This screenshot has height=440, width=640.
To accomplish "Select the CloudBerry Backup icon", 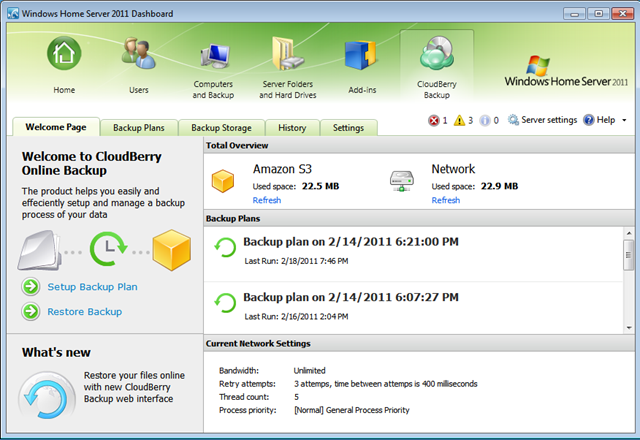I will coord(437,53).
